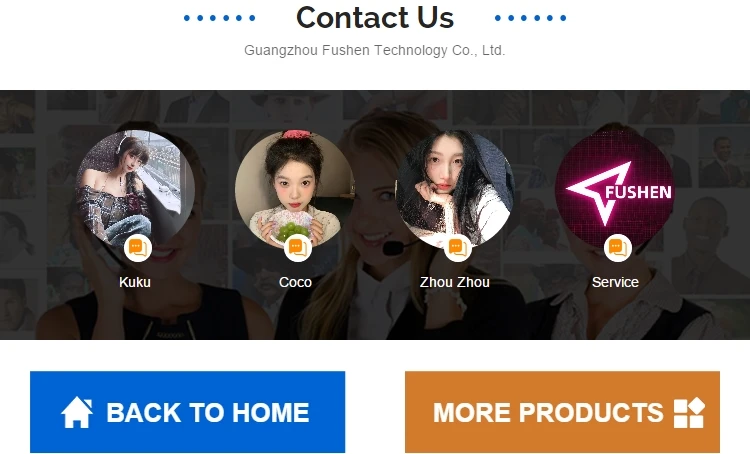Open the Service chat bubble icon
Viewport: 750px width, 454px height.
[618, 248]
